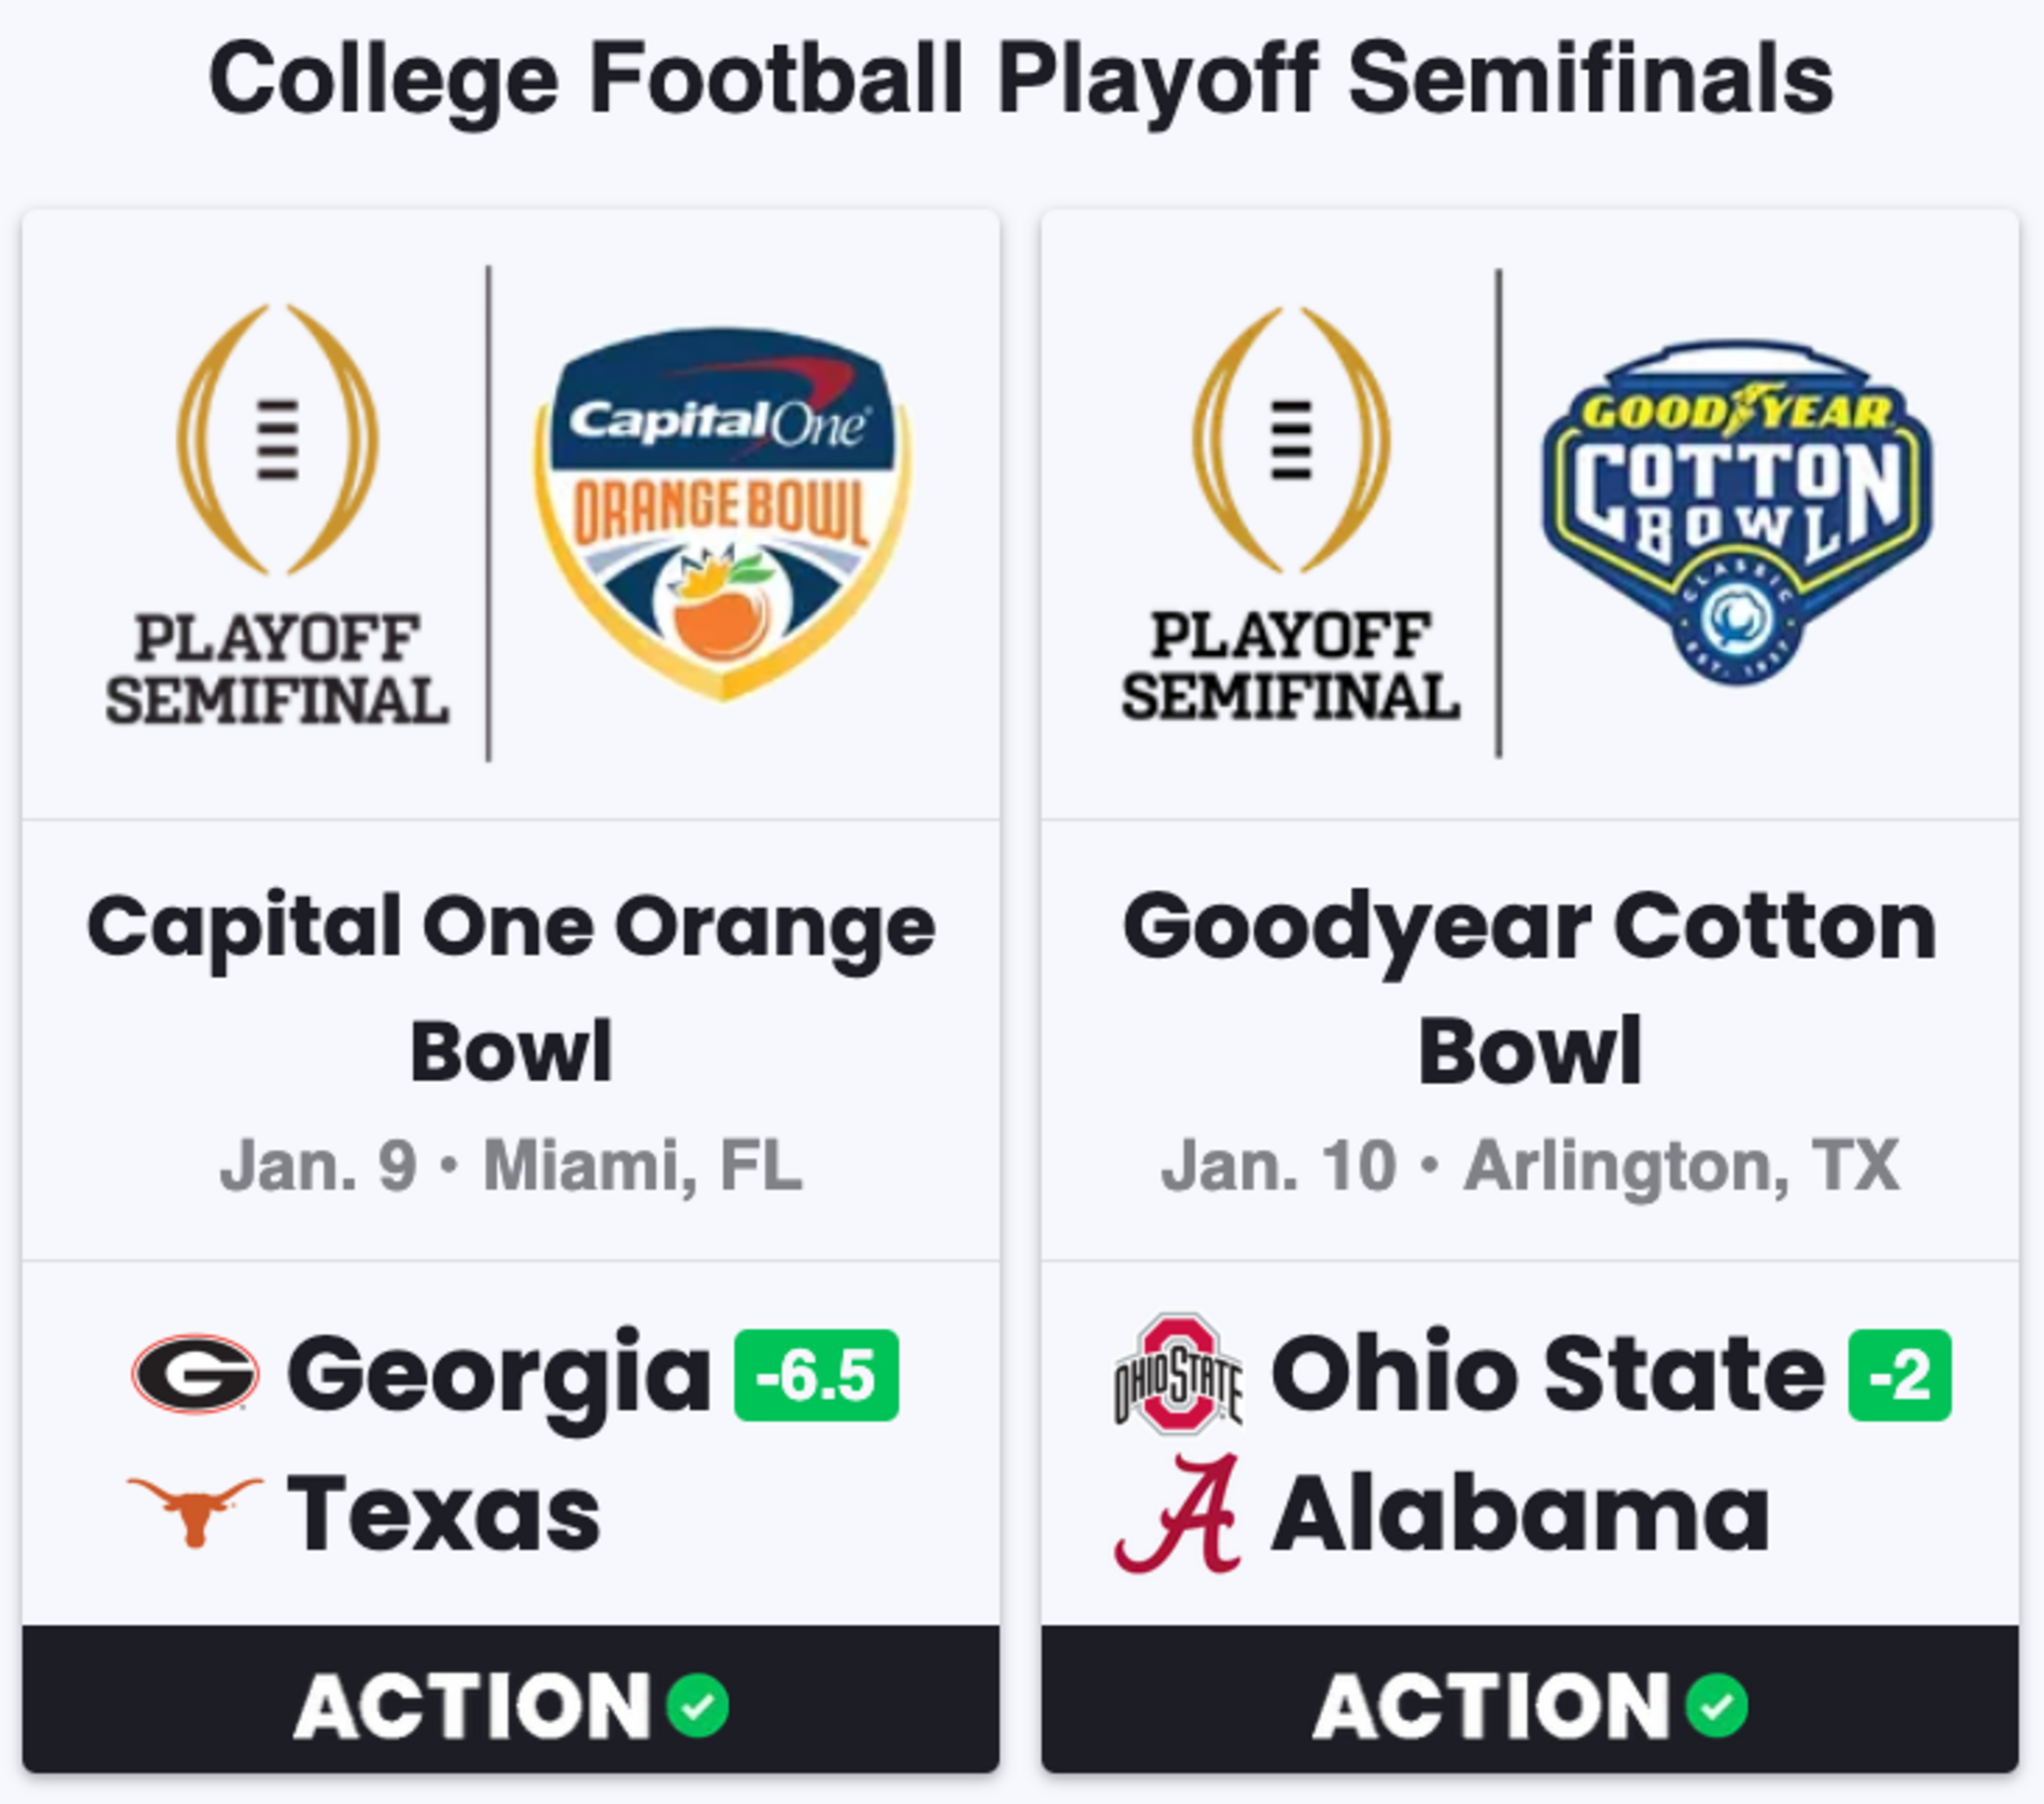Screen dimensions: 2044x1804
Task: Select the Georgia -6.5 spread badge
Action: [816, 1375]
